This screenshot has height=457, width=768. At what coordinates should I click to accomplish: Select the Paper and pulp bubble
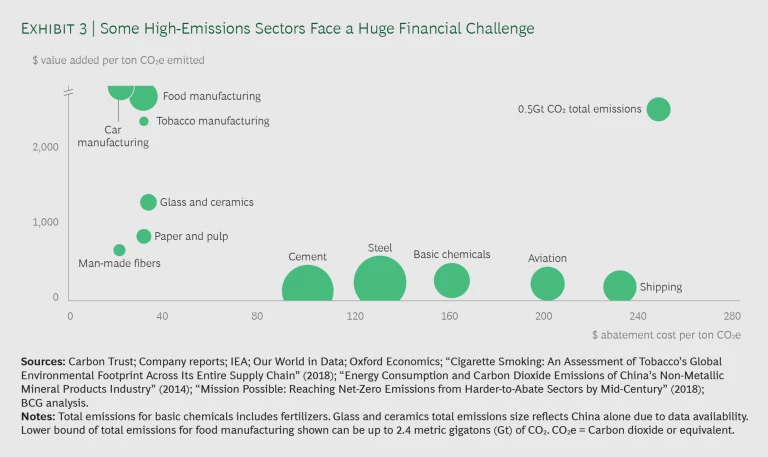tap(144, 237)
